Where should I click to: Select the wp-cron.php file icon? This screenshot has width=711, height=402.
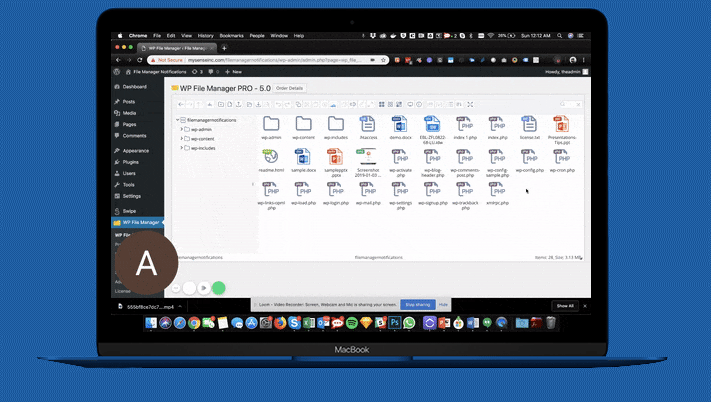point(562,156)
